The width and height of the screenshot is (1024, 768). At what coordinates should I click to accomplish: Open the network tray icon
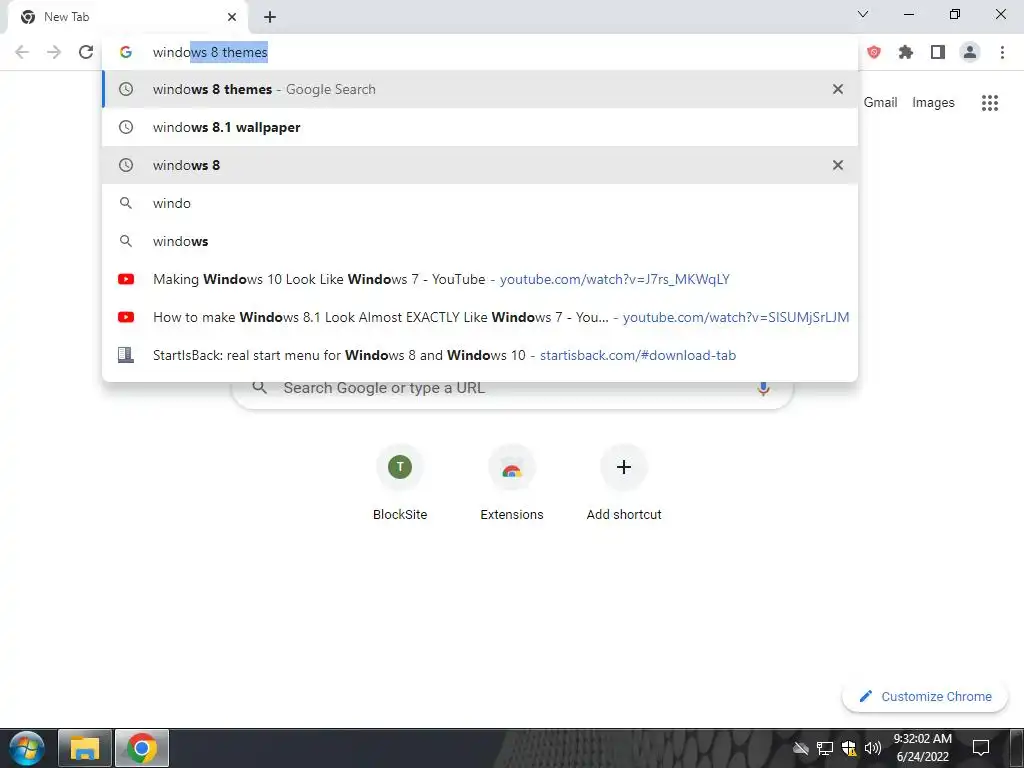(825, 748)
